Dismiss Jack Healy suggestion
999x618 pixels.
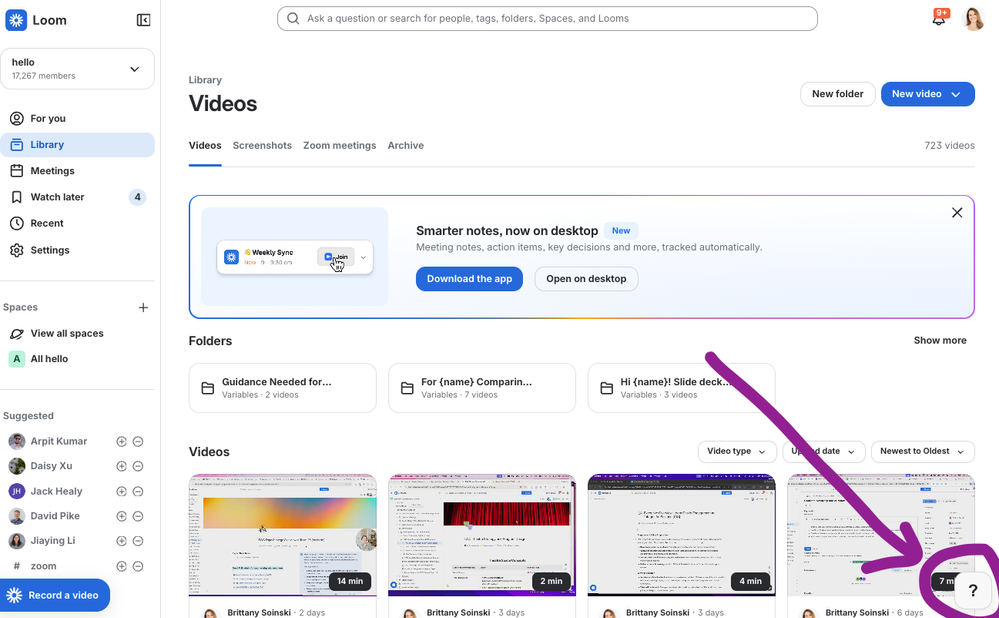pyautogui.click(x=138, y=491)
